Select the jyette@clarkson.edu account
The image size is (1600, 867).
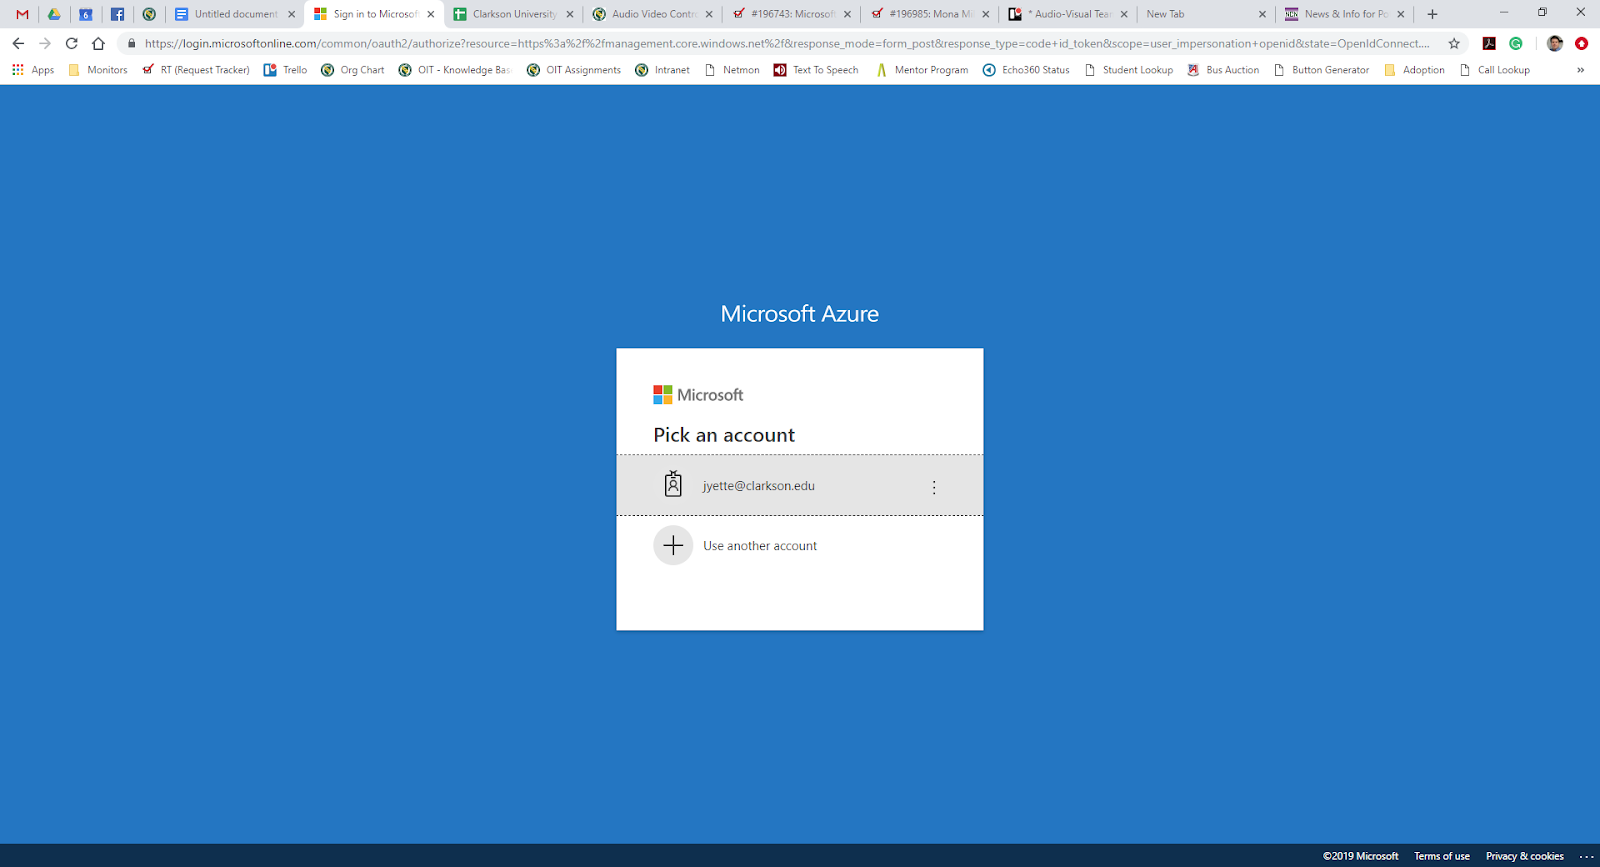(800, 486)
